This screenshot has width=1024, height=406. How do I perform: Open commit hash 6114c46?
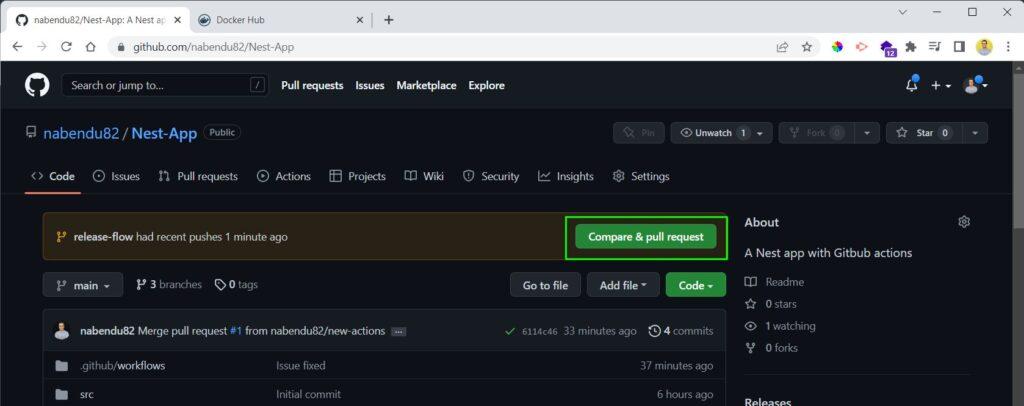pos(539,332)
